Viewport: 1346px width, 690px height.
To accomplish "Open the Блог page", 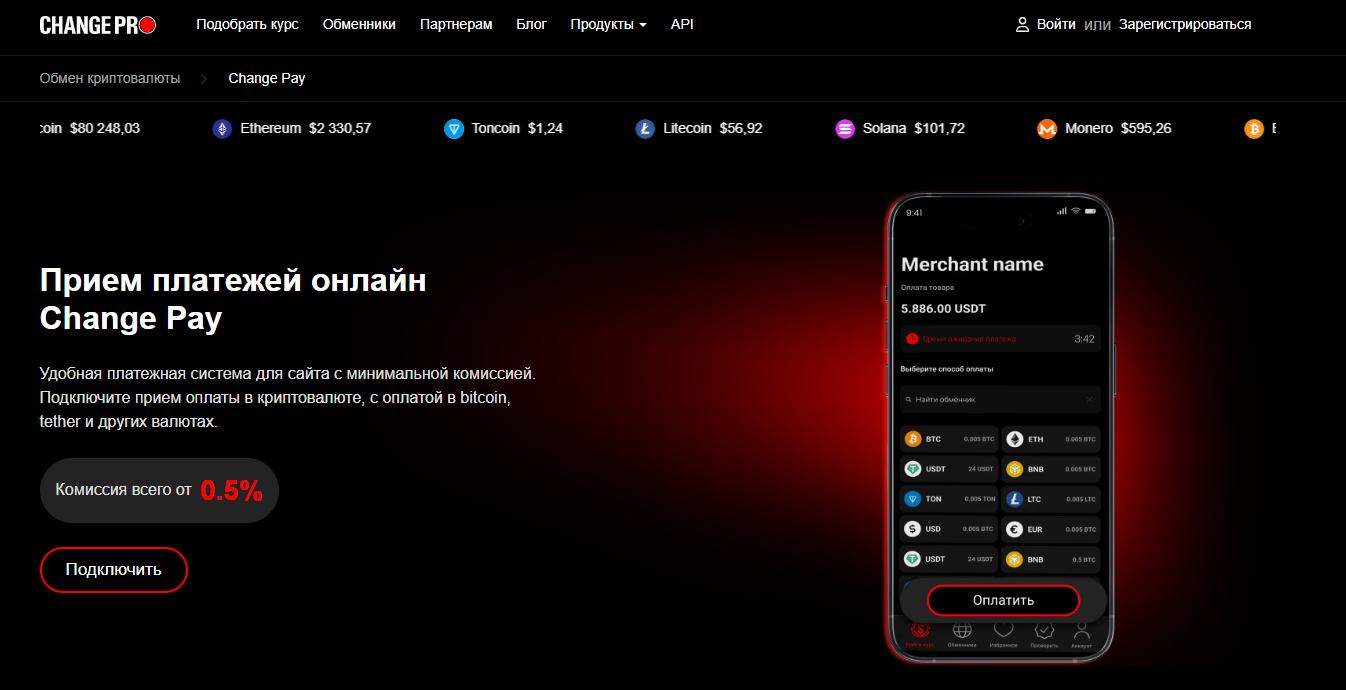I will (531, 24).
